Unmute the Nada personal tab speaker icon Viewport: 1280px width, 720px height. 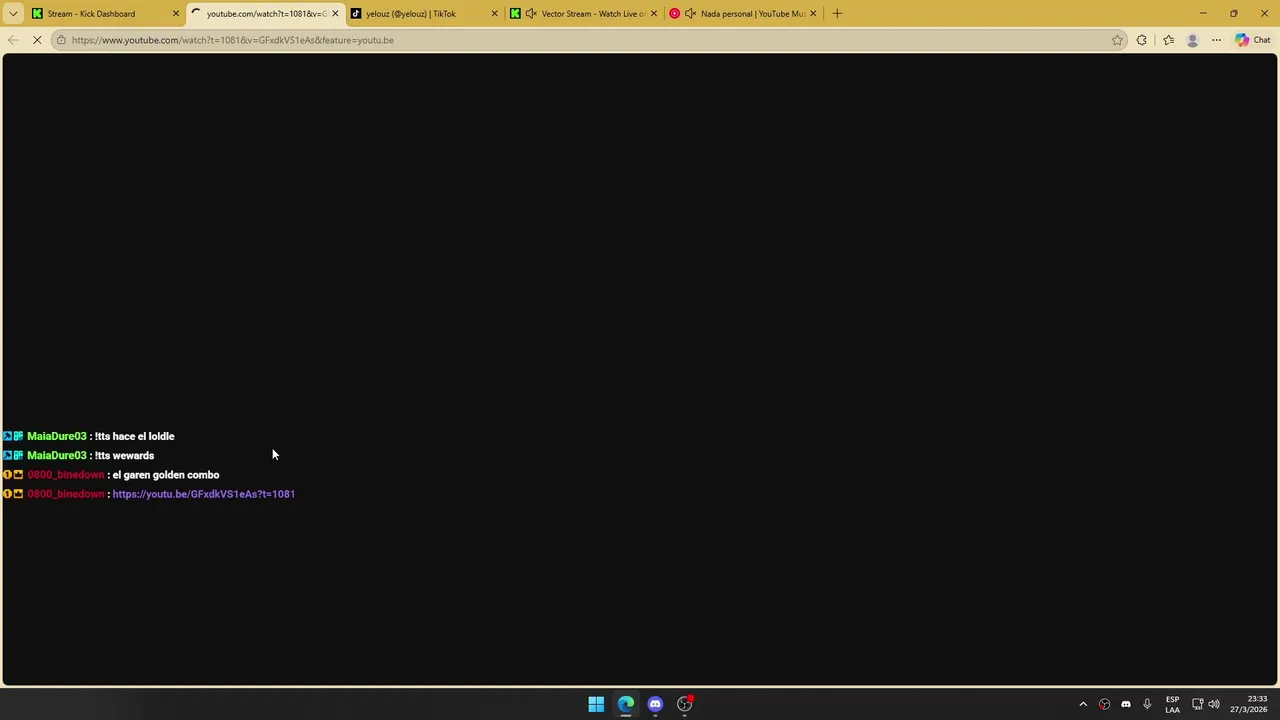point(690,13)
